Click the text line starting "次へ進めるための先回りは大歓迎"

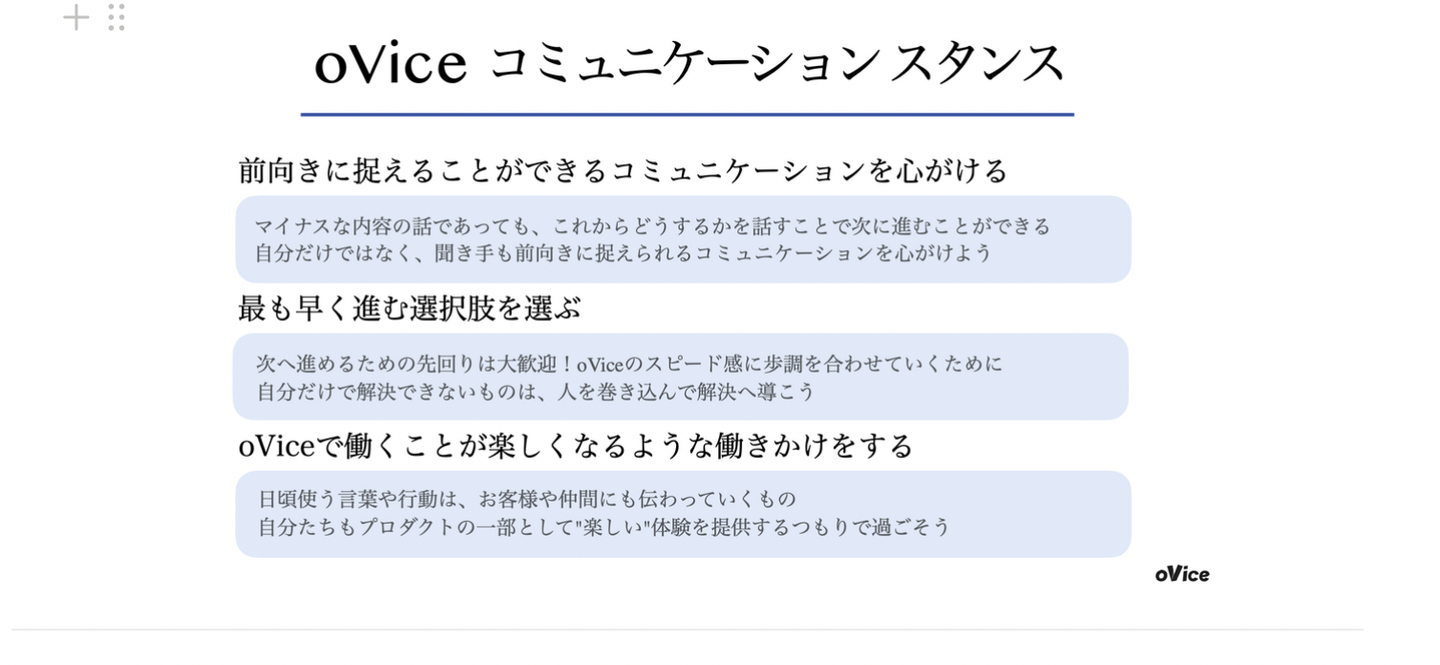[x=629, y=364]
